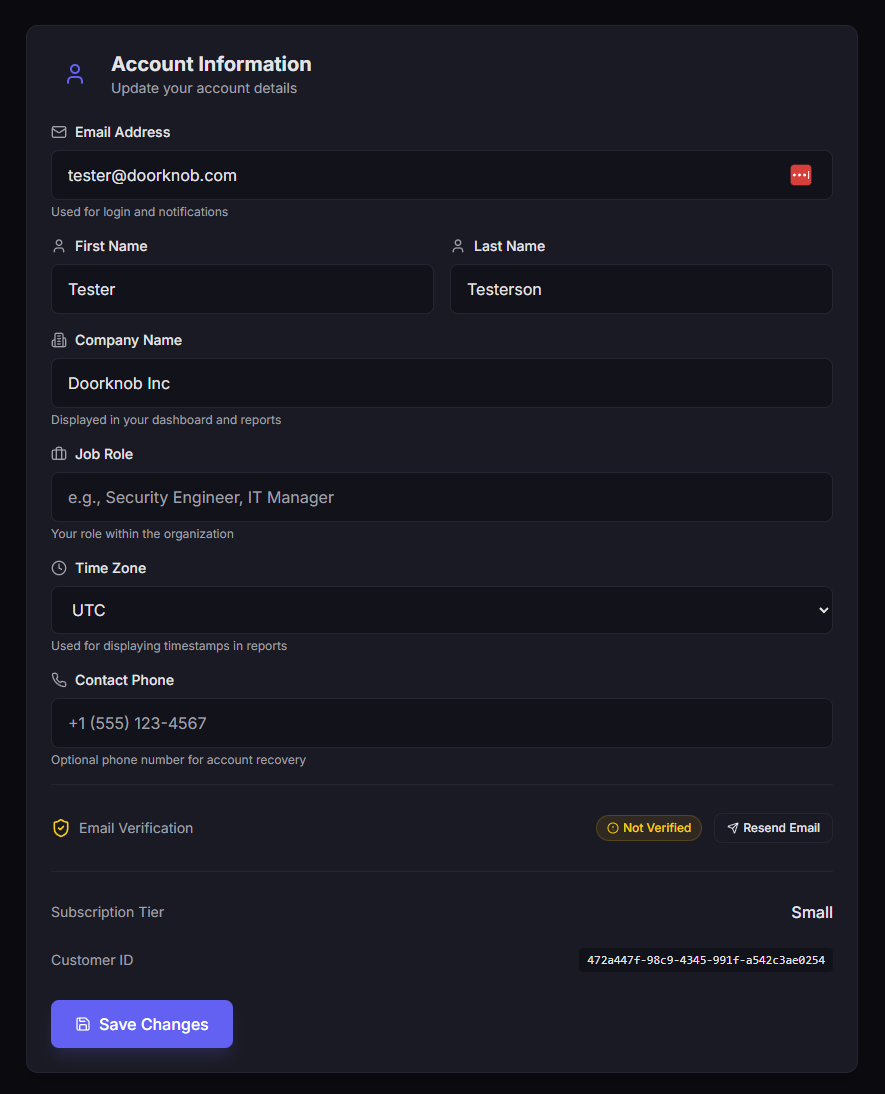Click the user avatar icon in the header

75,74
